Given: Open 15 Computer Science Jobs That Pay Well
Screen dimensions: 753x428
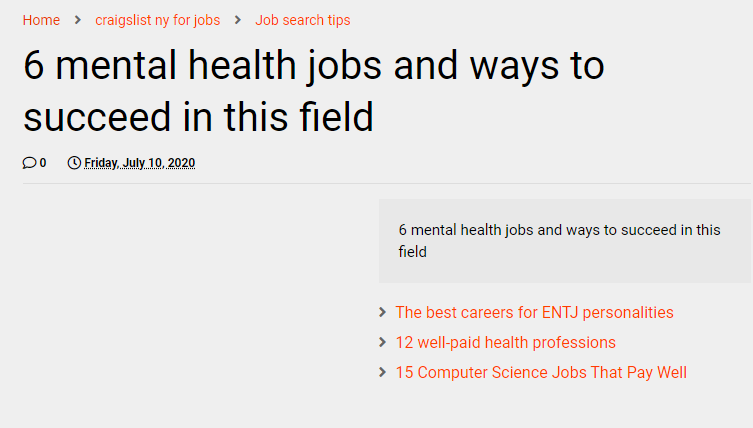Looking at the screenshot, I should point(541,373).
